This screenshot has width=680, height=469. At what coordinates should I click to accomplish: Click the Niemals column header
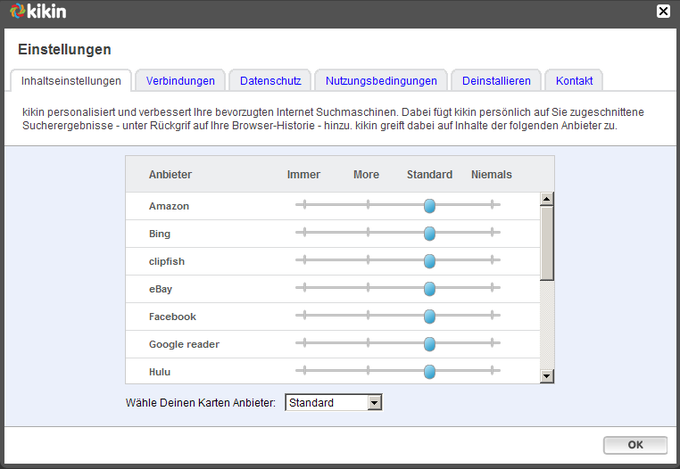(x=491, y=174)
